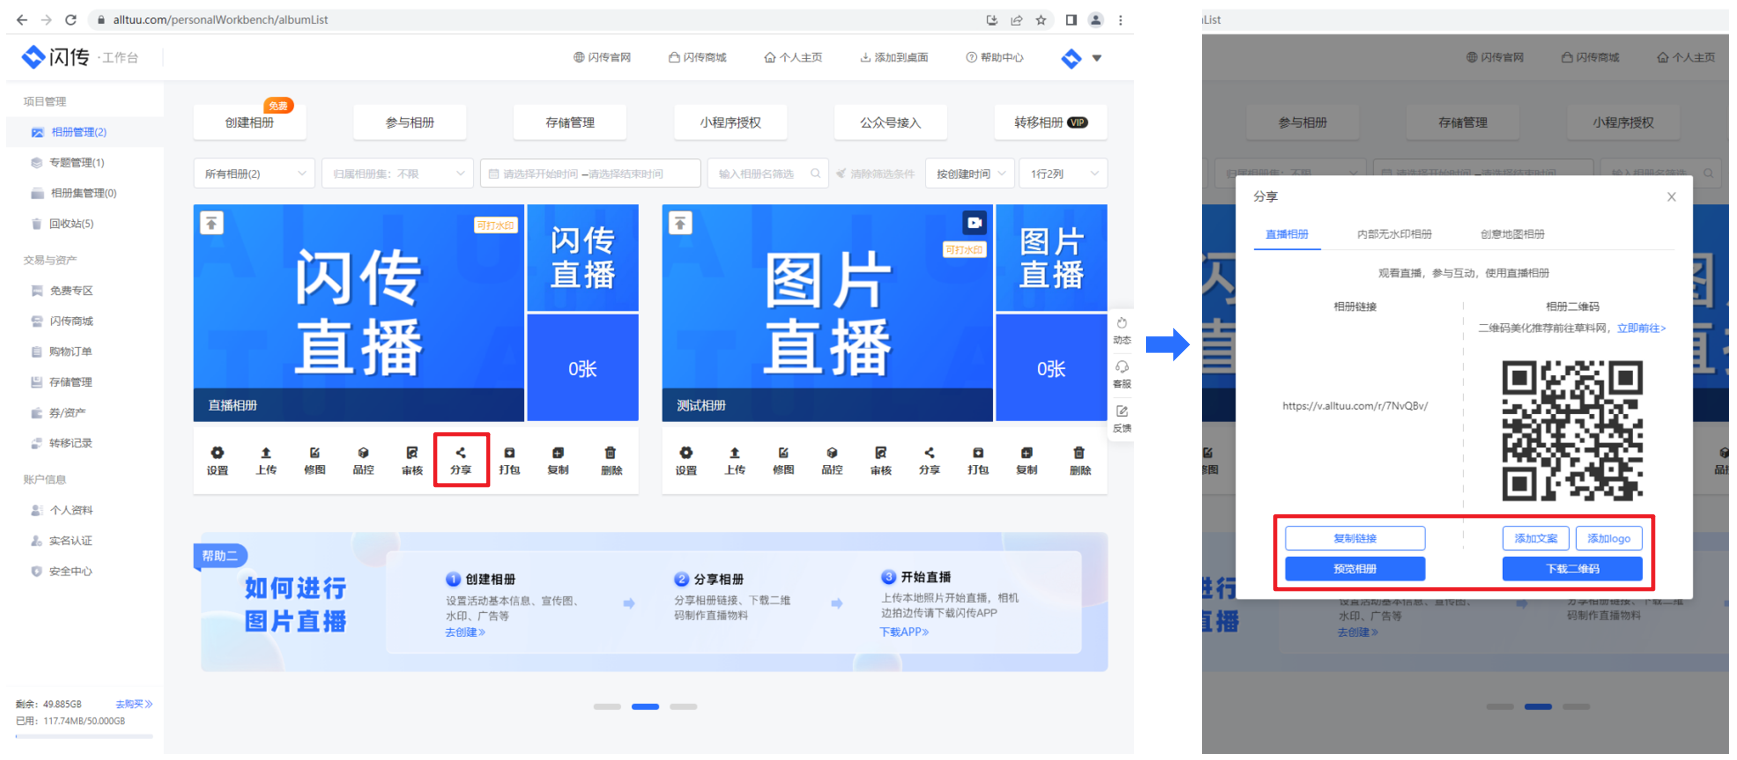The image size is (1737, 760).
Task: Expand the 归属相册集：不限 dropdown
Action: (x=397, y=173)
